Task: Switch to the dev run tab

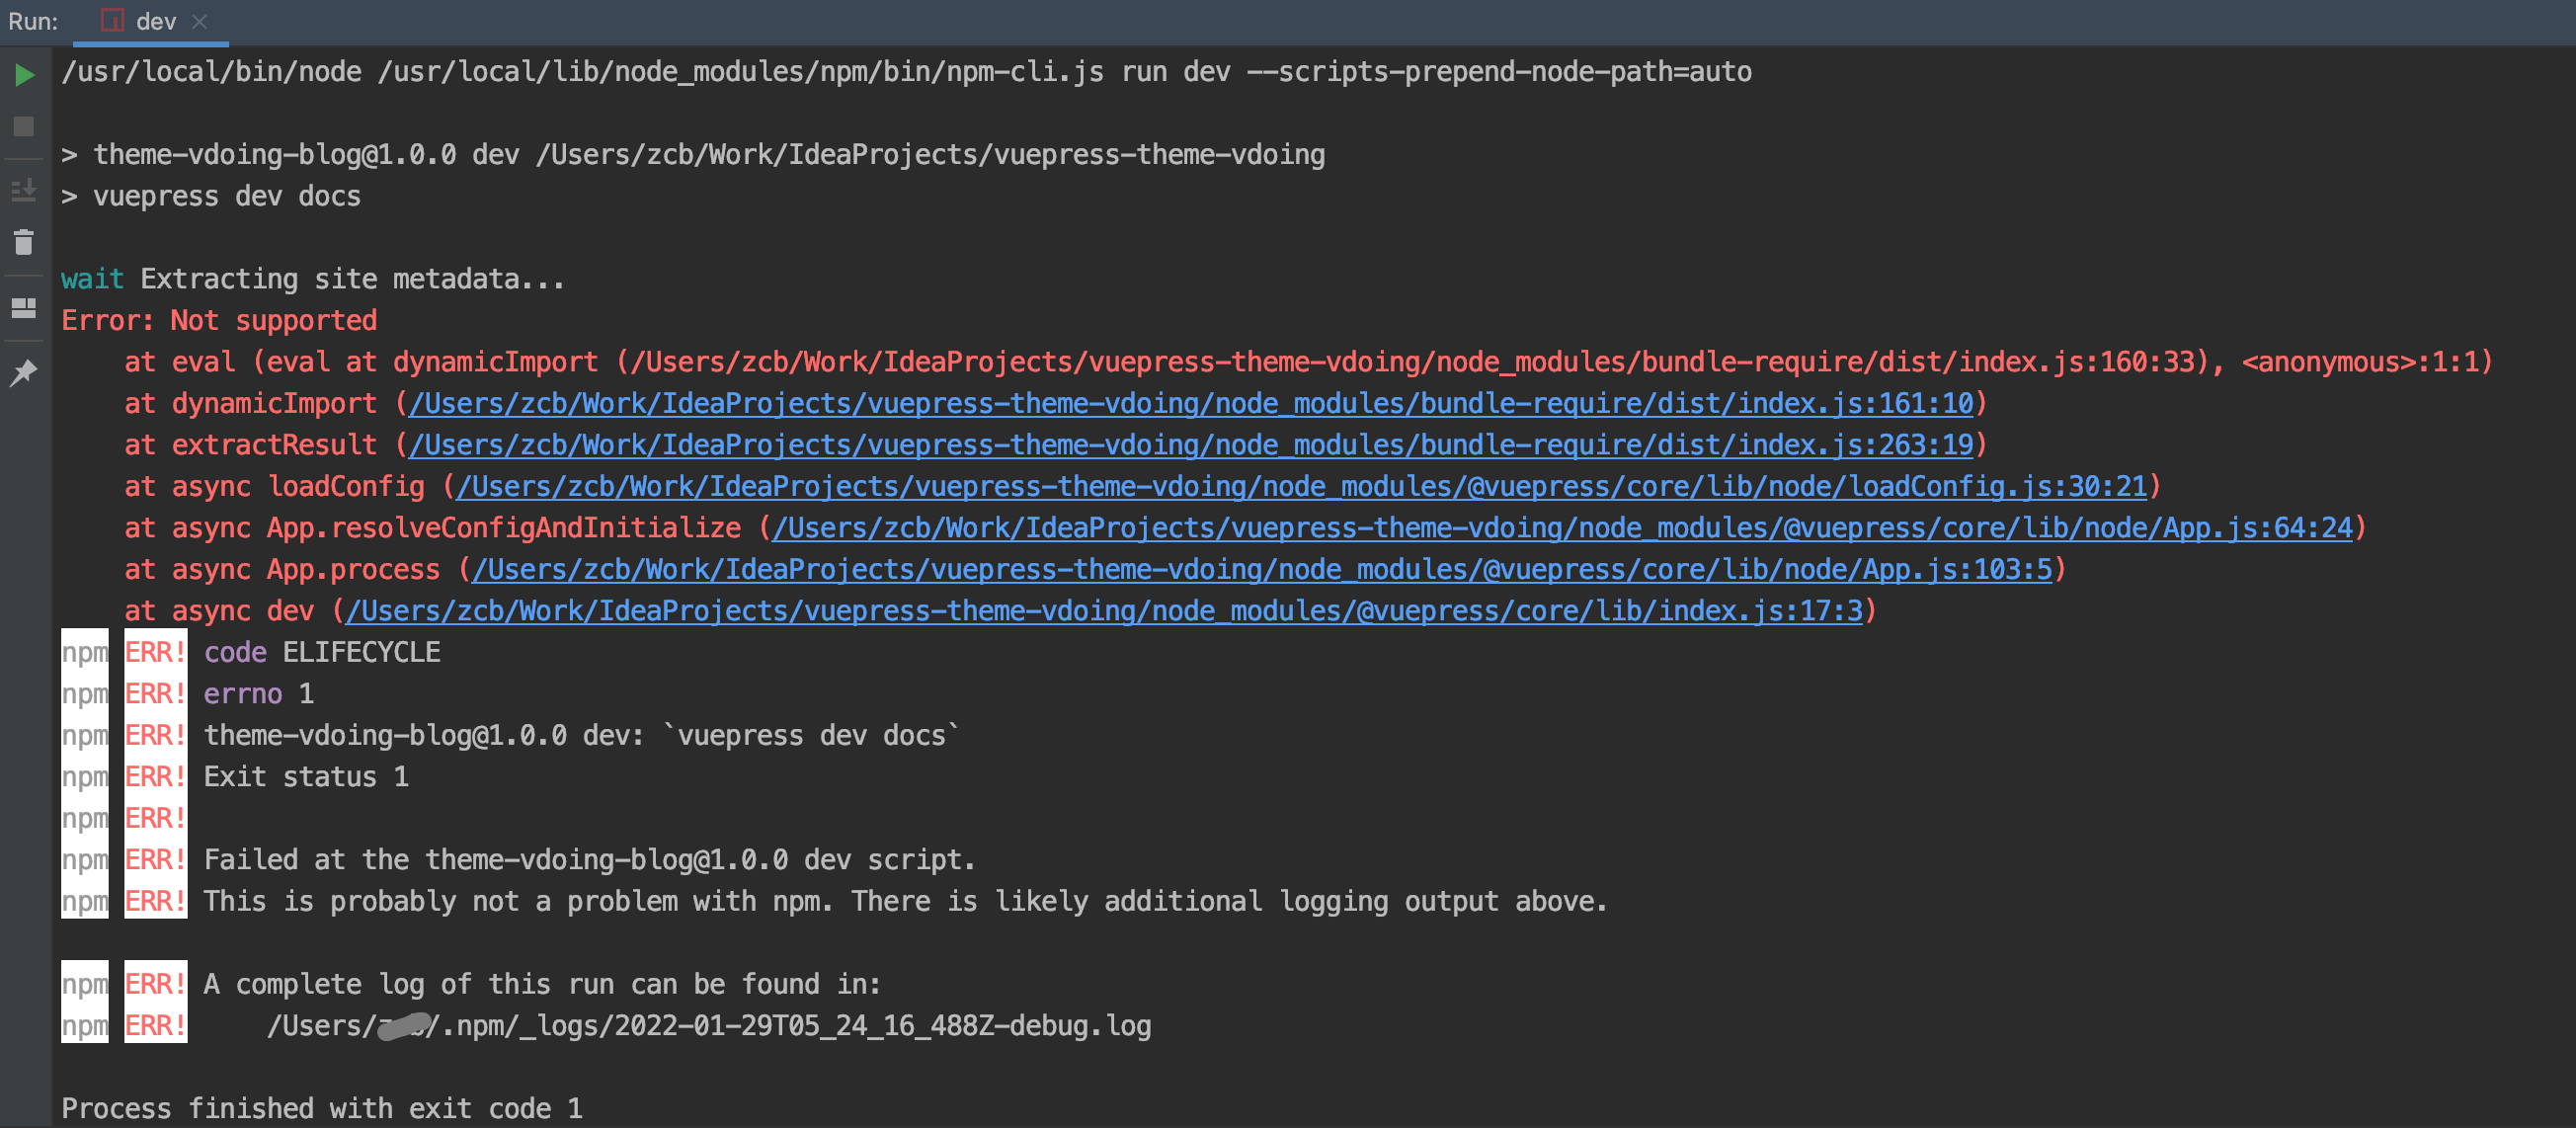Action: point(155,20)
